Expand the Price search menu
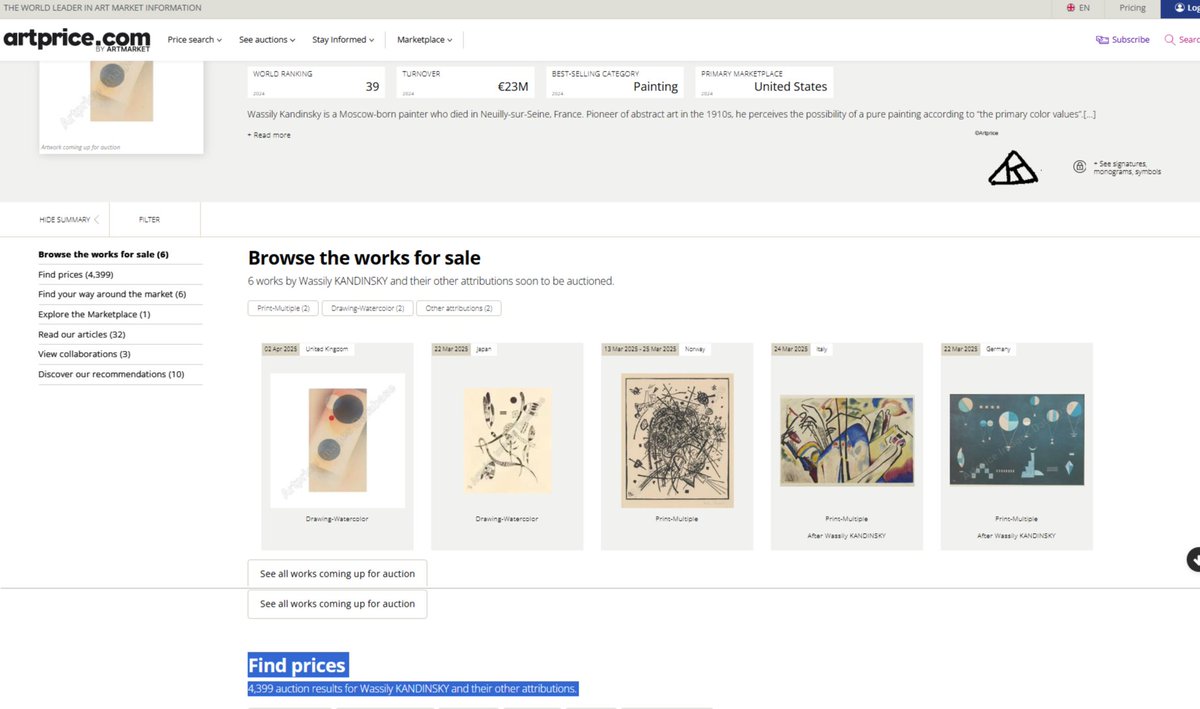 [x=195, y=40]
